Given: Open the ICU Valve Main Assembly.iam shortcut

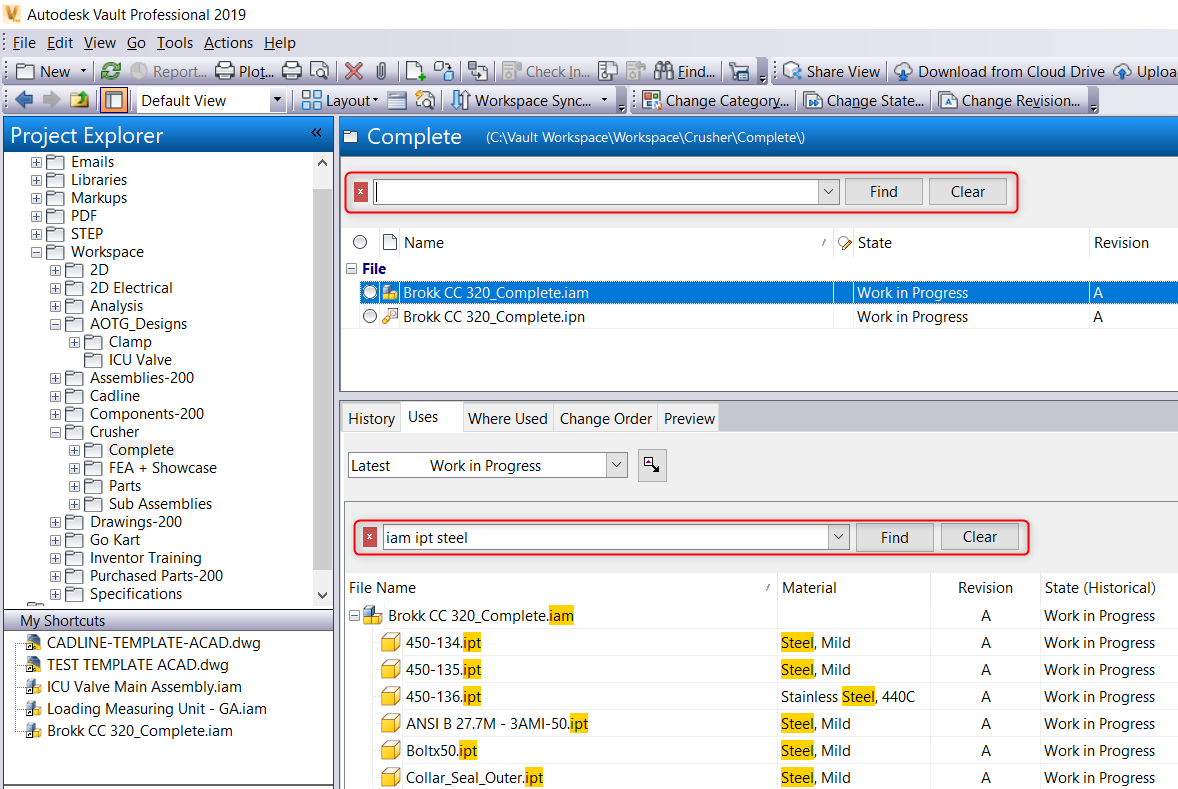Looking at the screenshot, I should (x=144, y=687).
